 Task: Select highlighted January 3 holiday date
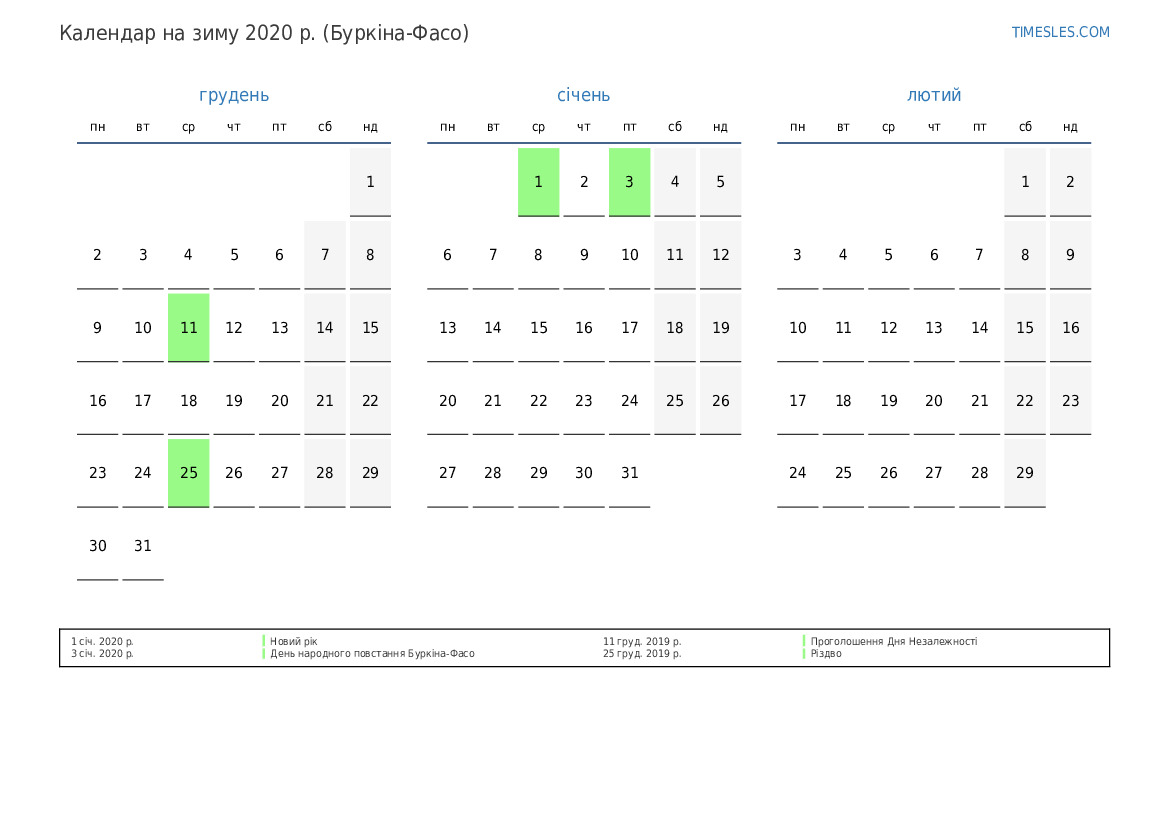629,182
